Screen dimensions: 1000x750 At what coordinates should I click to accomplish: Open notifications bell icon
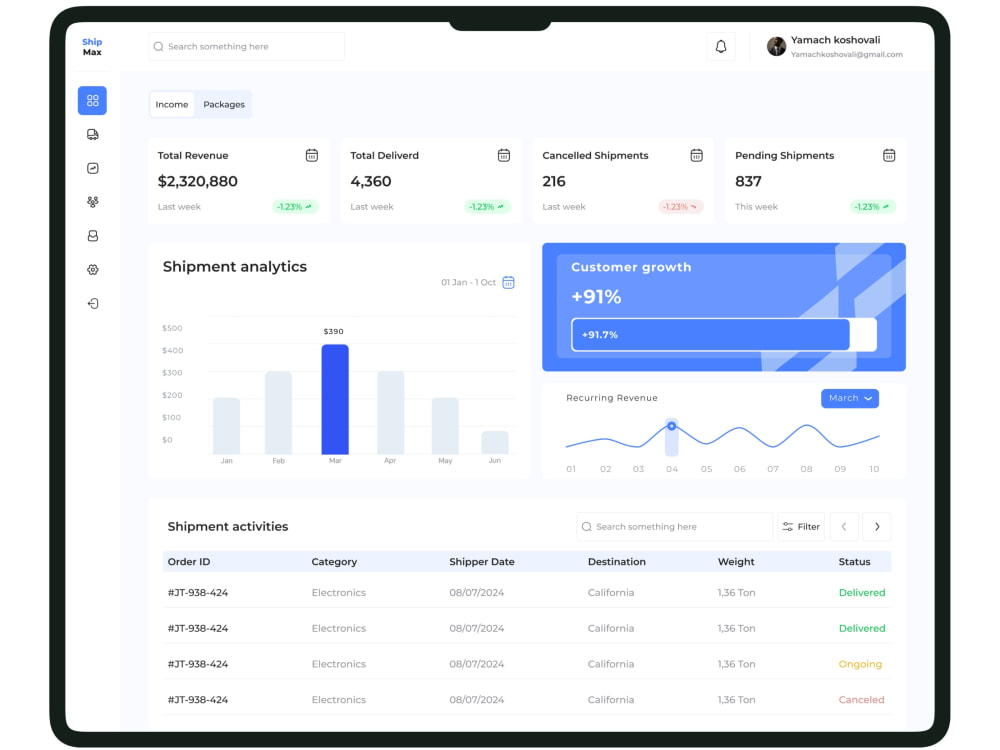point(721,47)
